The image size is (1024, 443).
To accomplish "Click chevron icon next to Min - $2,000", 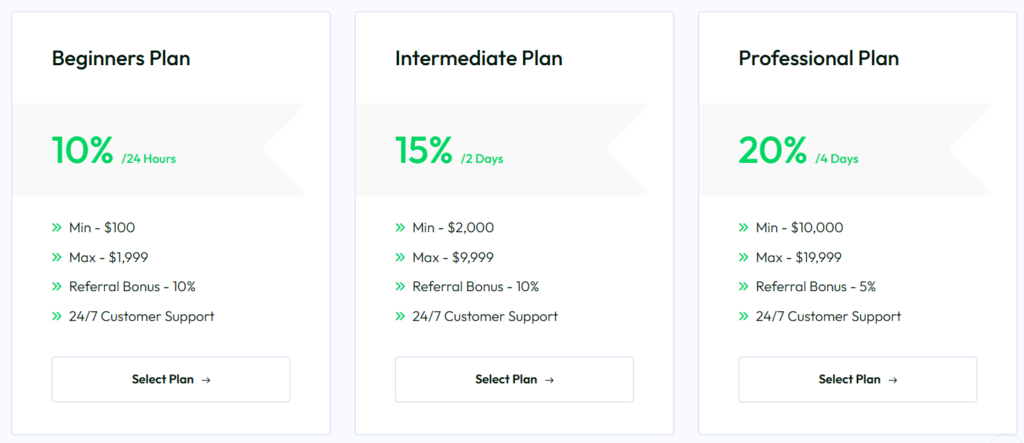I will (x=400, y=228).
